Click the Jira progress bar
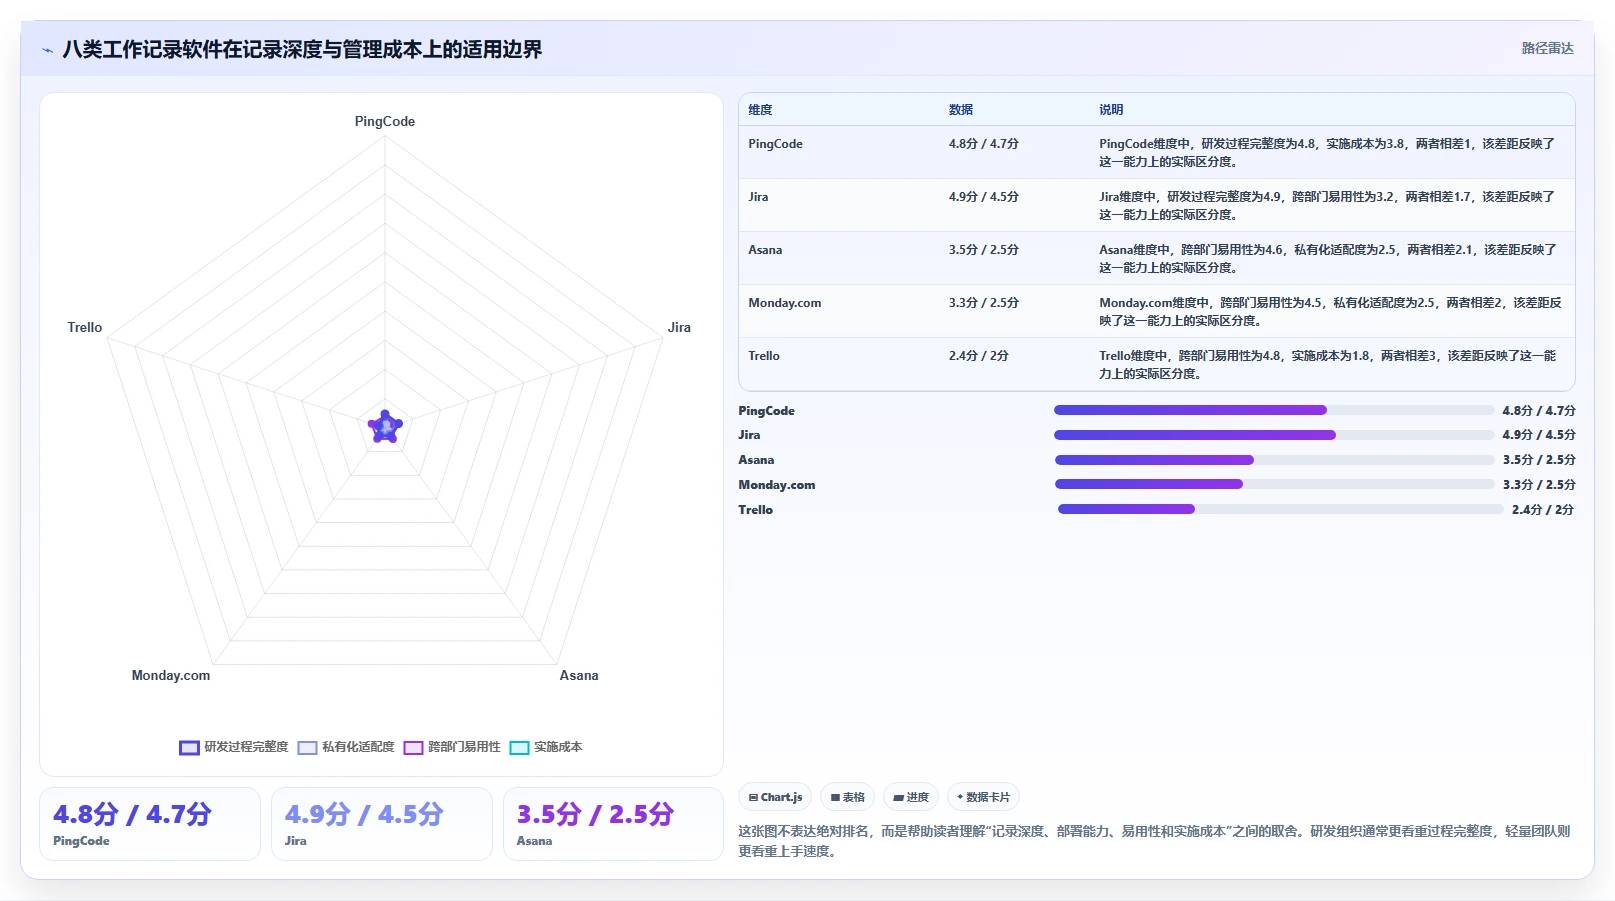Viewport: 1615px width, 901px height. [1274, 435]
